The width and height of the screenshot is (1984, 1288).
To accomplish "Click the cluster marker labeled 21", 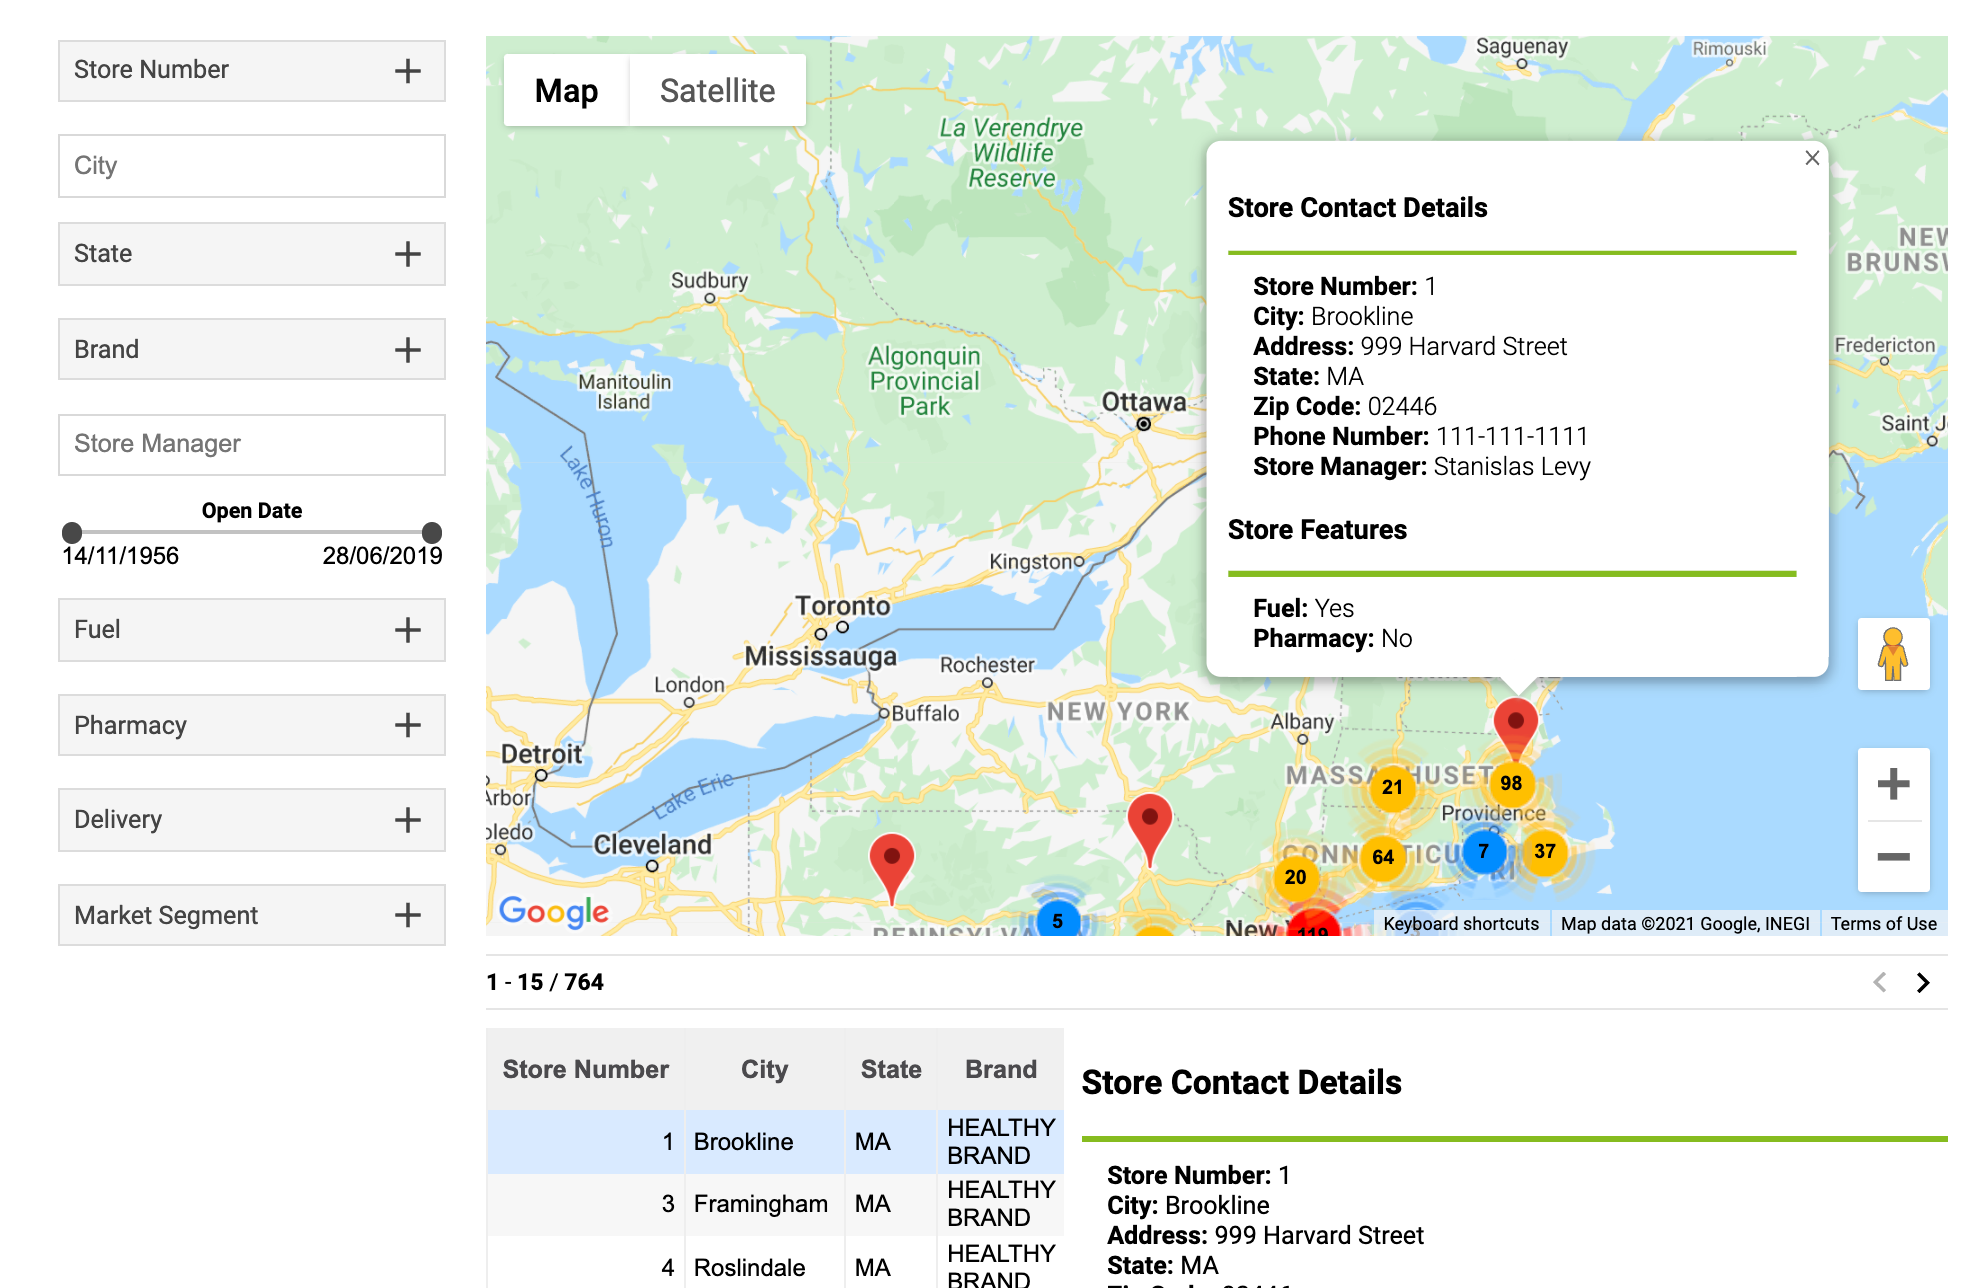I will pyautogui.click(x=1392, y=787).
